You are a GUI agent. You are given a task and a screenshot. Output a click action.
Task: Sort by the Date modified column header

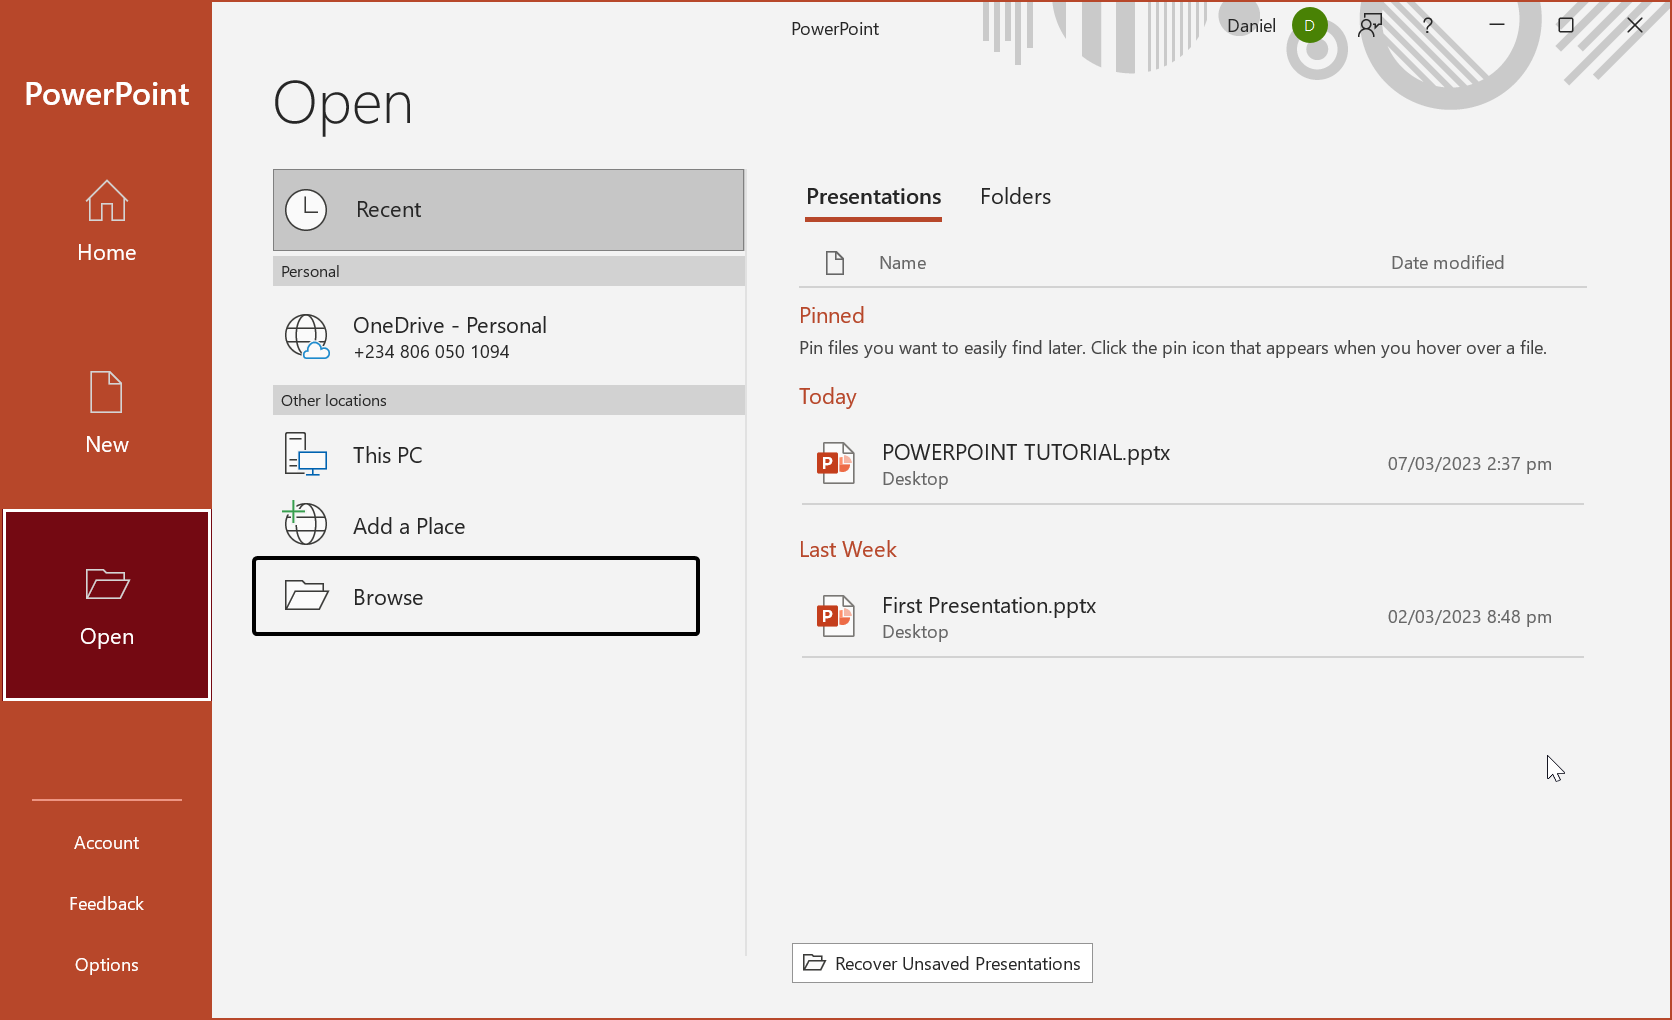[1447, 263]
